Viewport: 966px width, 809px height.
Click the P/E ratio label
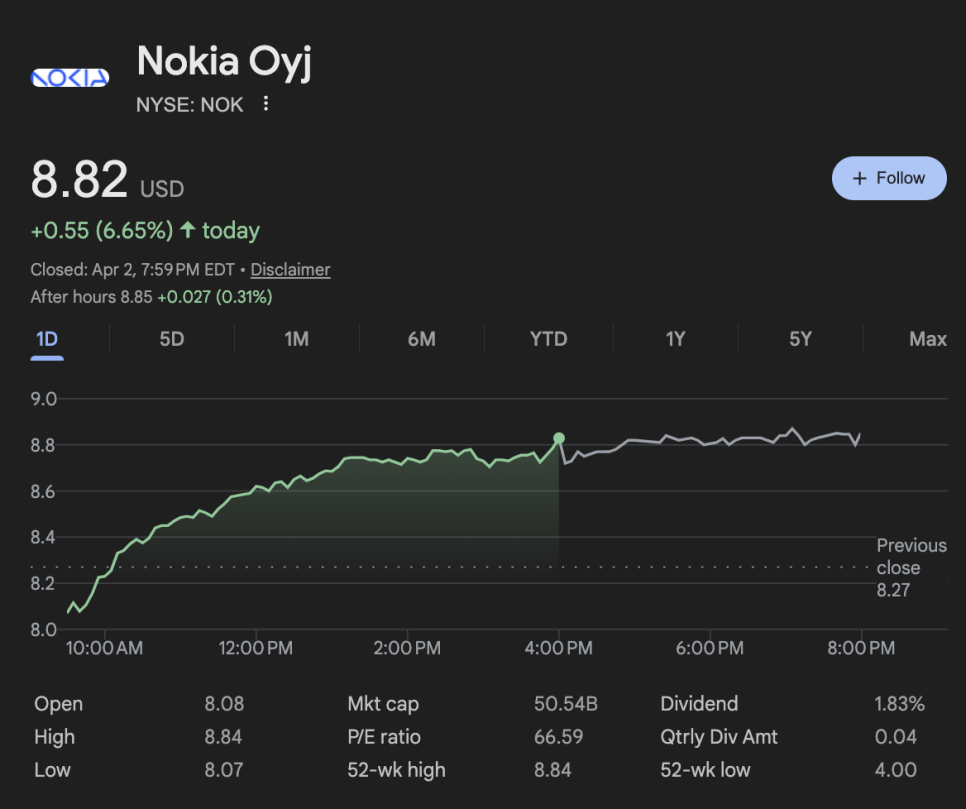tap(384, 737)
